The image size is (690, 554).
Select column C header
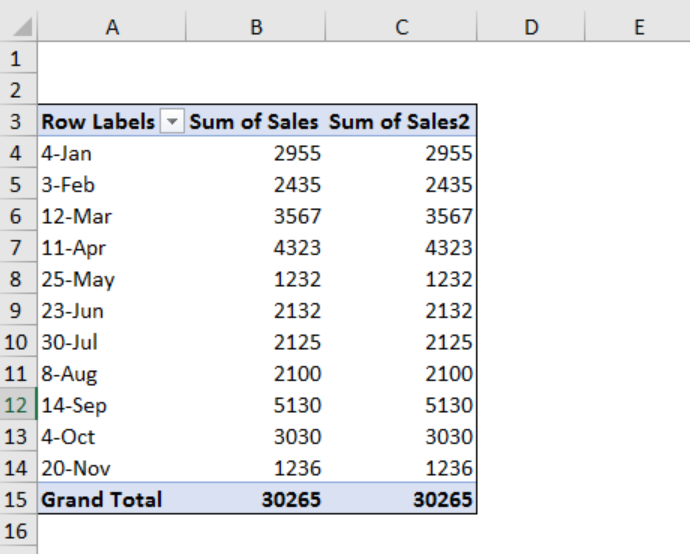tap(401, 26)
